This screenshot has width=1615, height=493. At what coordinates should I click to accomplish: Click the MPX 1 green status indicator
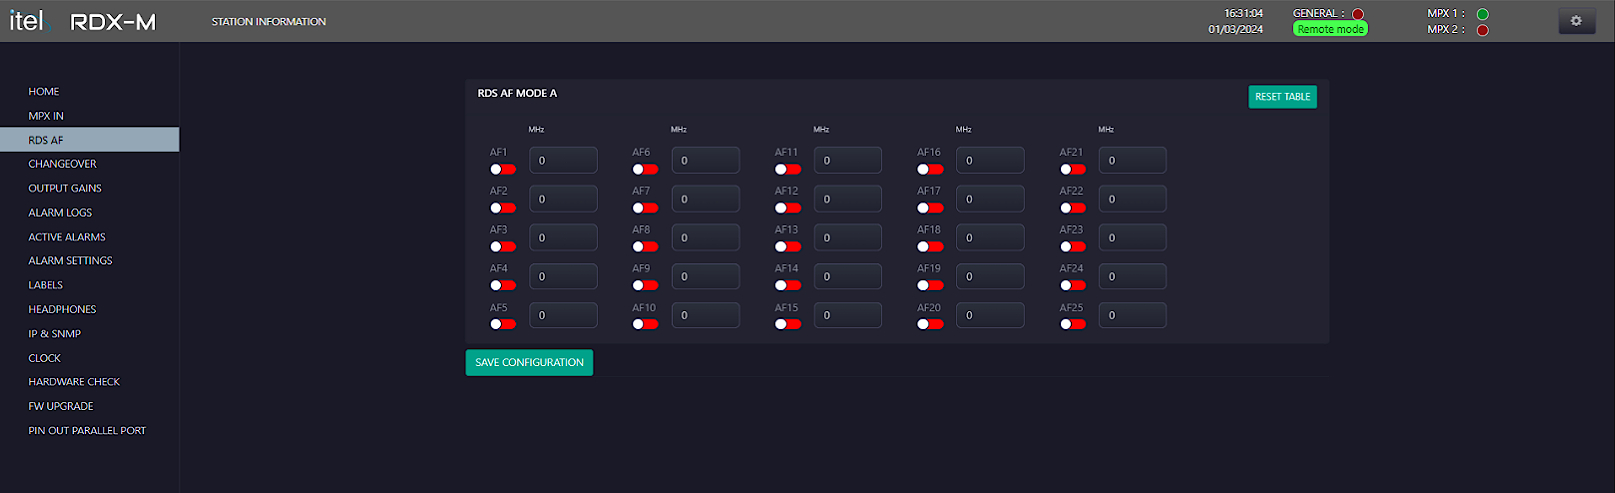(1483, 14)
